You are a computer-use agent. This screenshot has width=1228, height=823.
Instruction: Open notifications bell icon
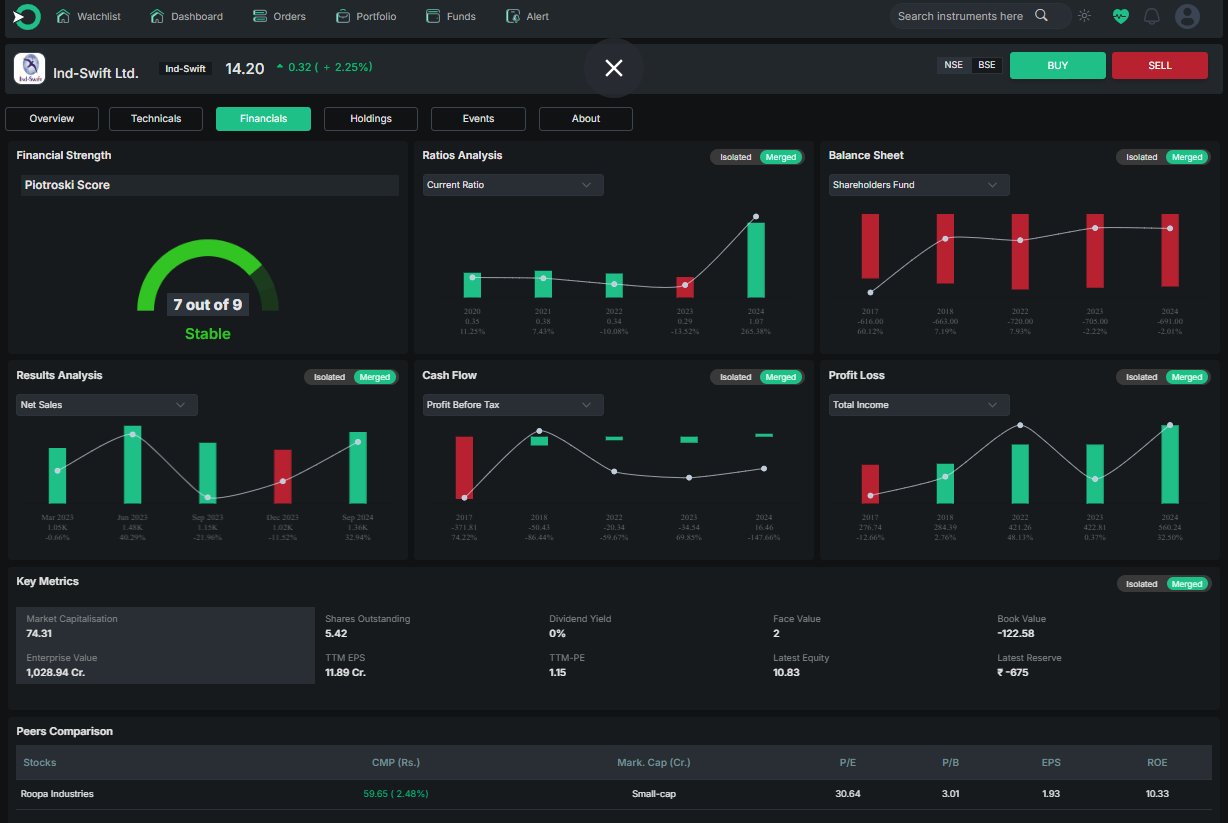pyautogui.click(x=1152, y=16)
